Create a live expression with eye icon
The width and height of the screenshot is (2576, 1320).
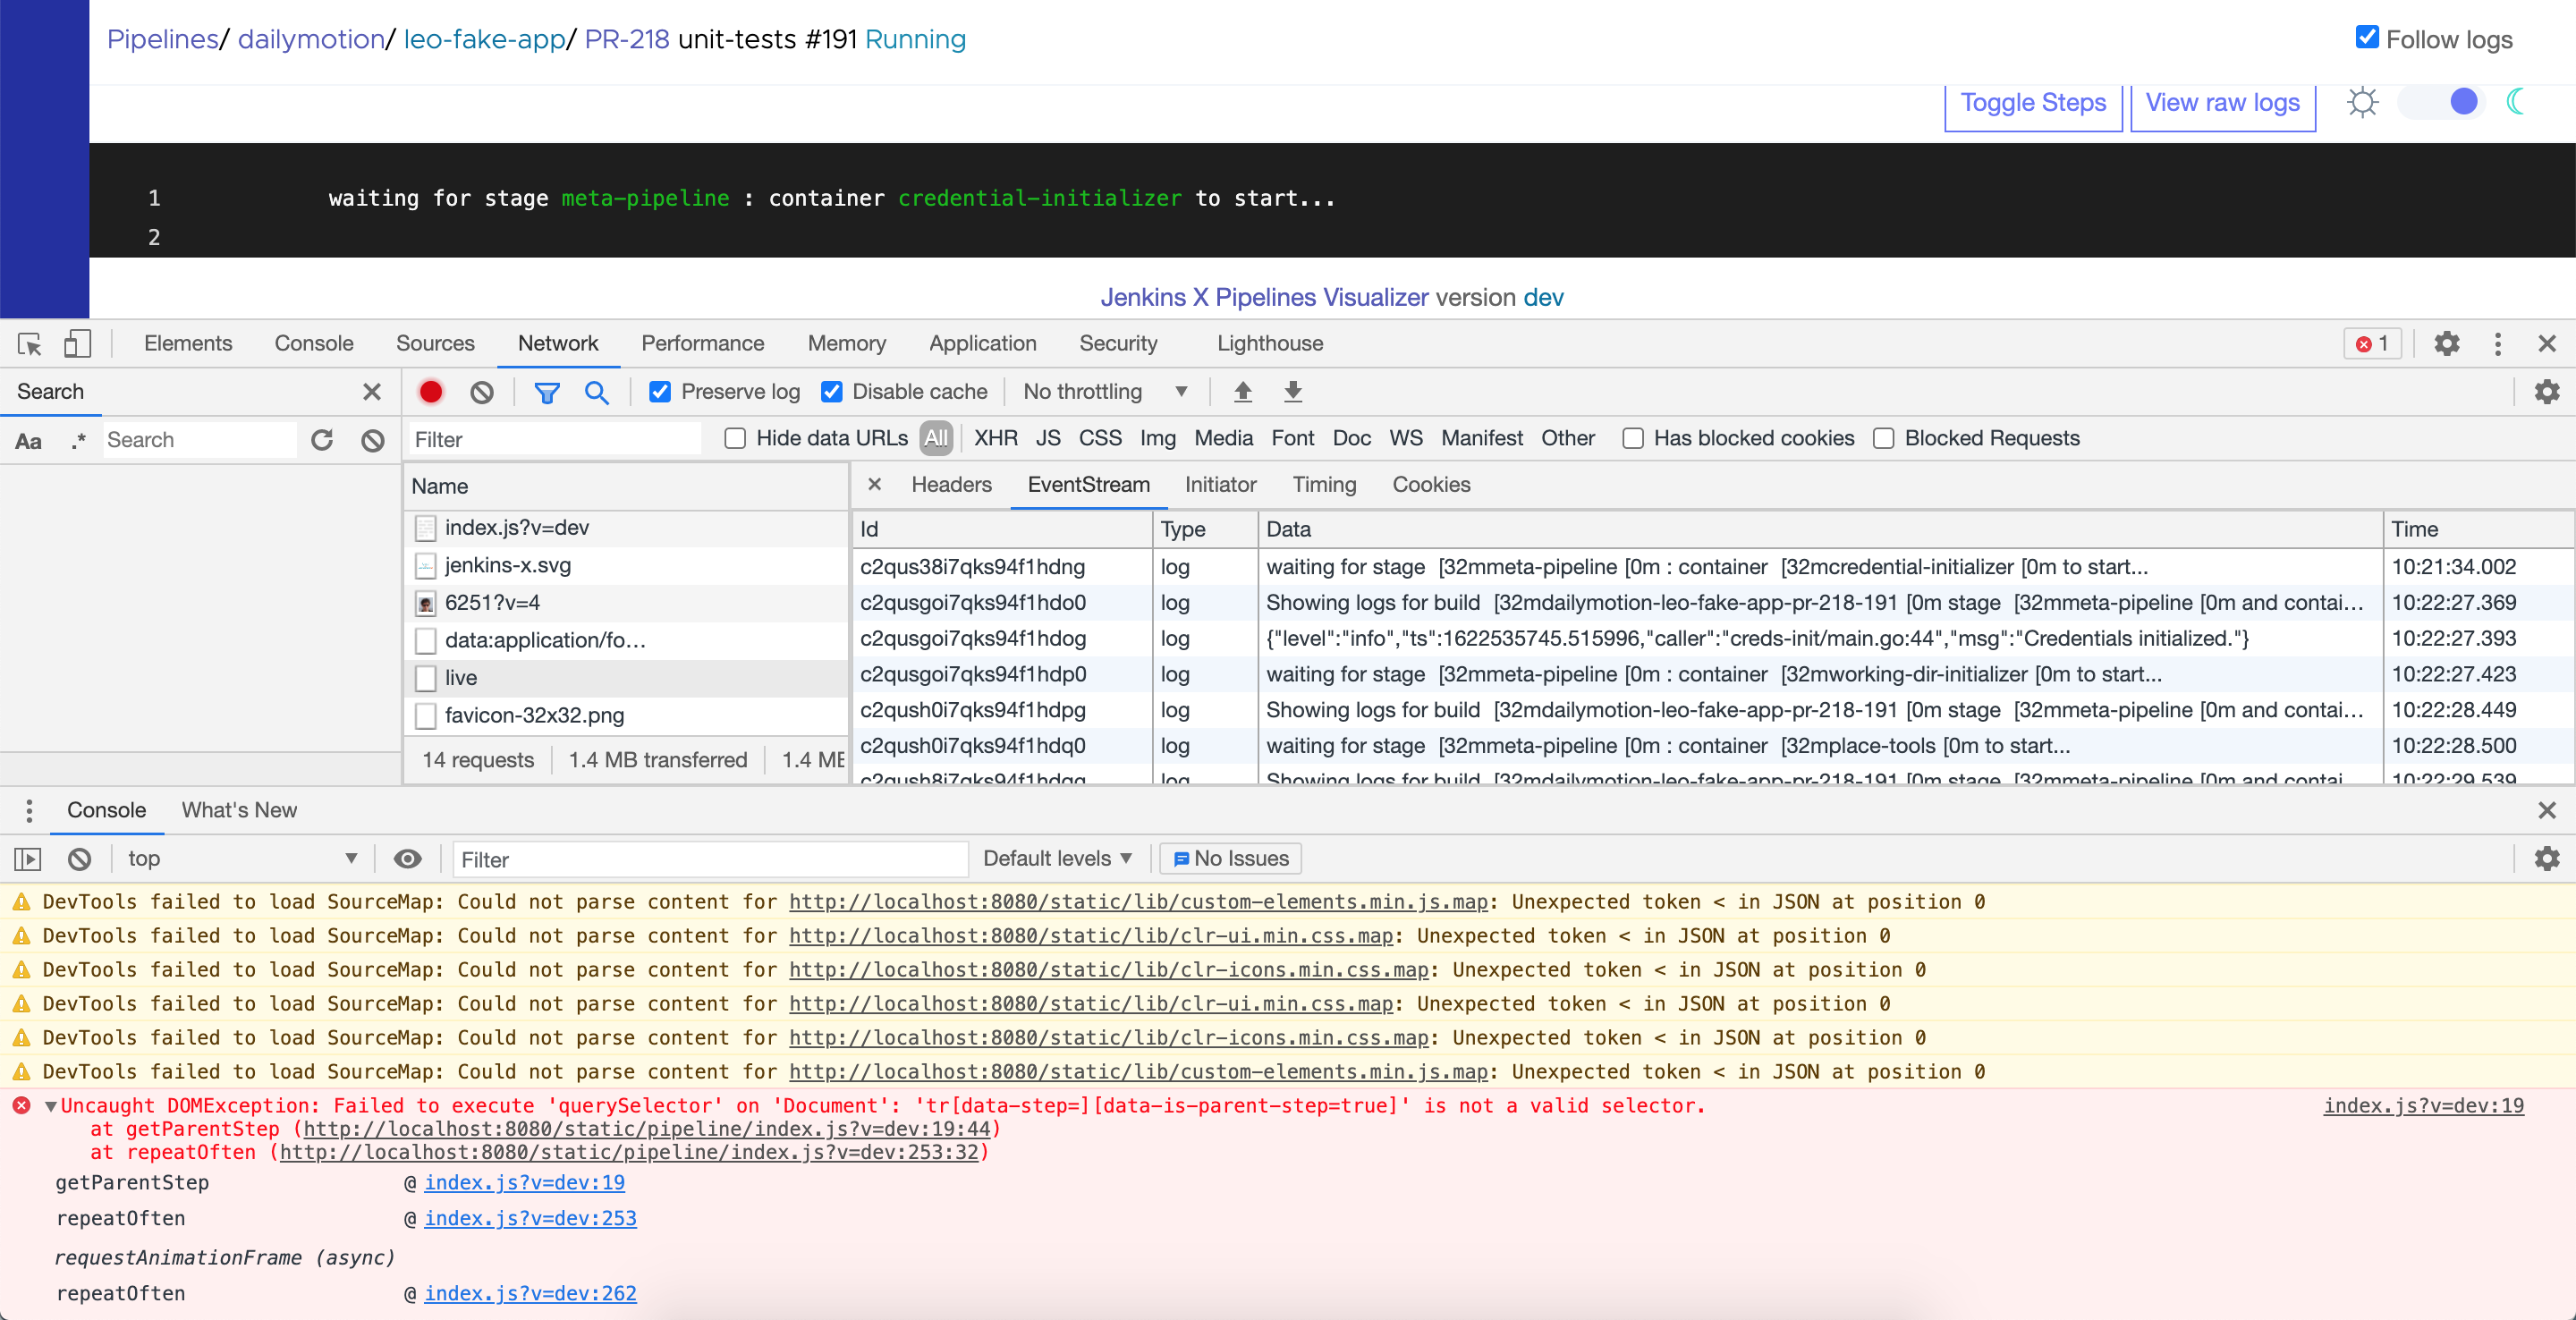click(x=407, y=859)
